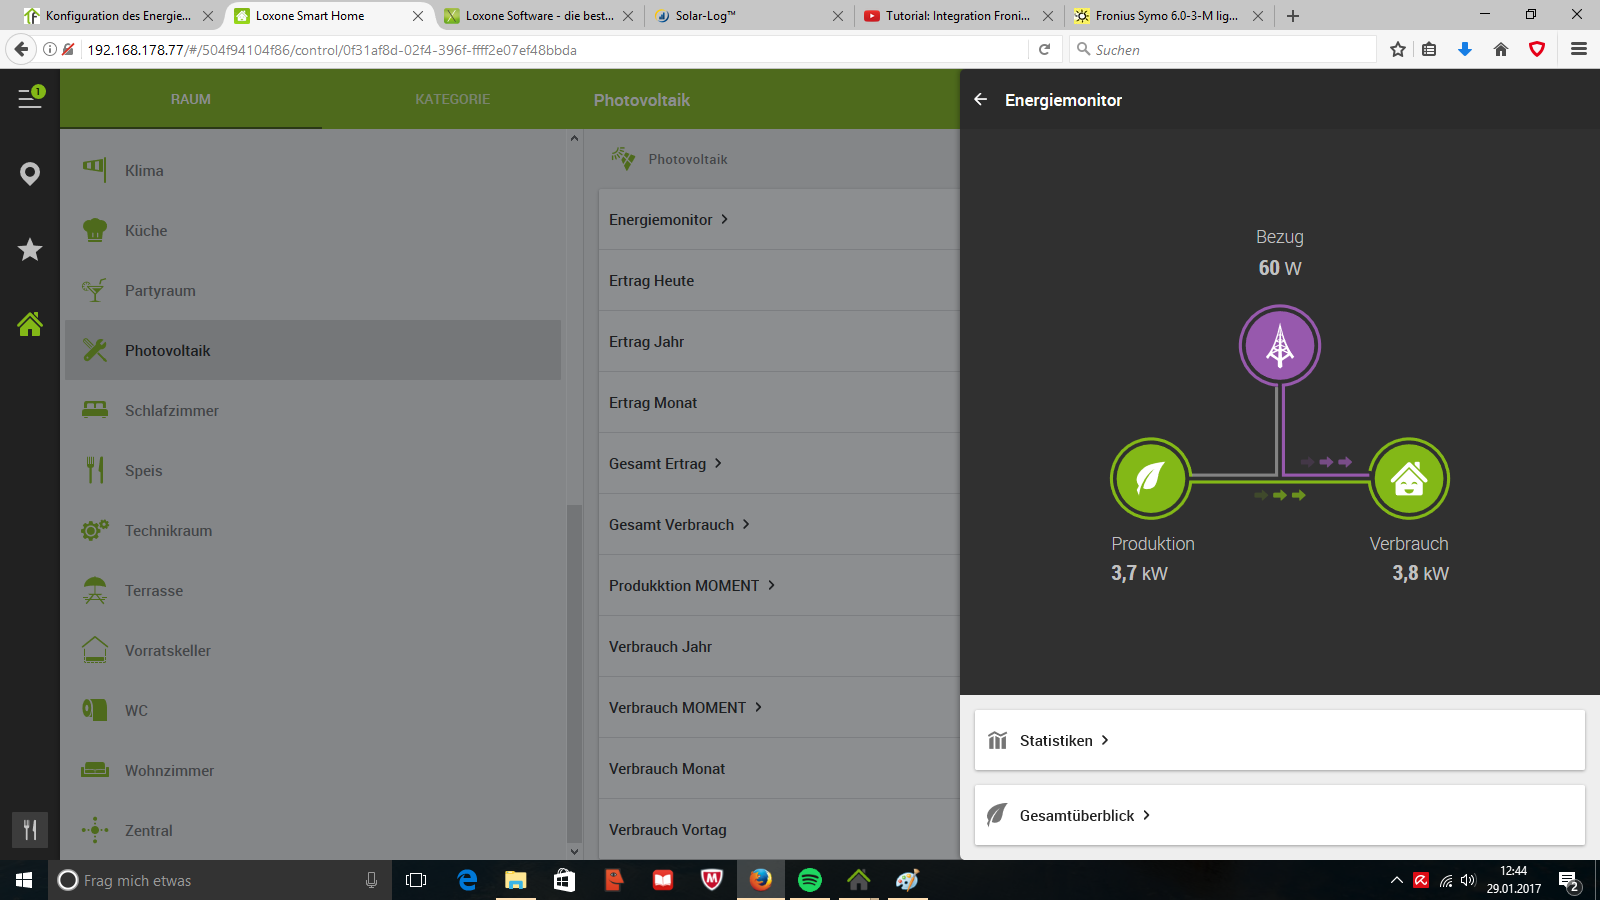1600x900 pixels.
Task: Click the Ertrag Jahr row
Action: 779,341
